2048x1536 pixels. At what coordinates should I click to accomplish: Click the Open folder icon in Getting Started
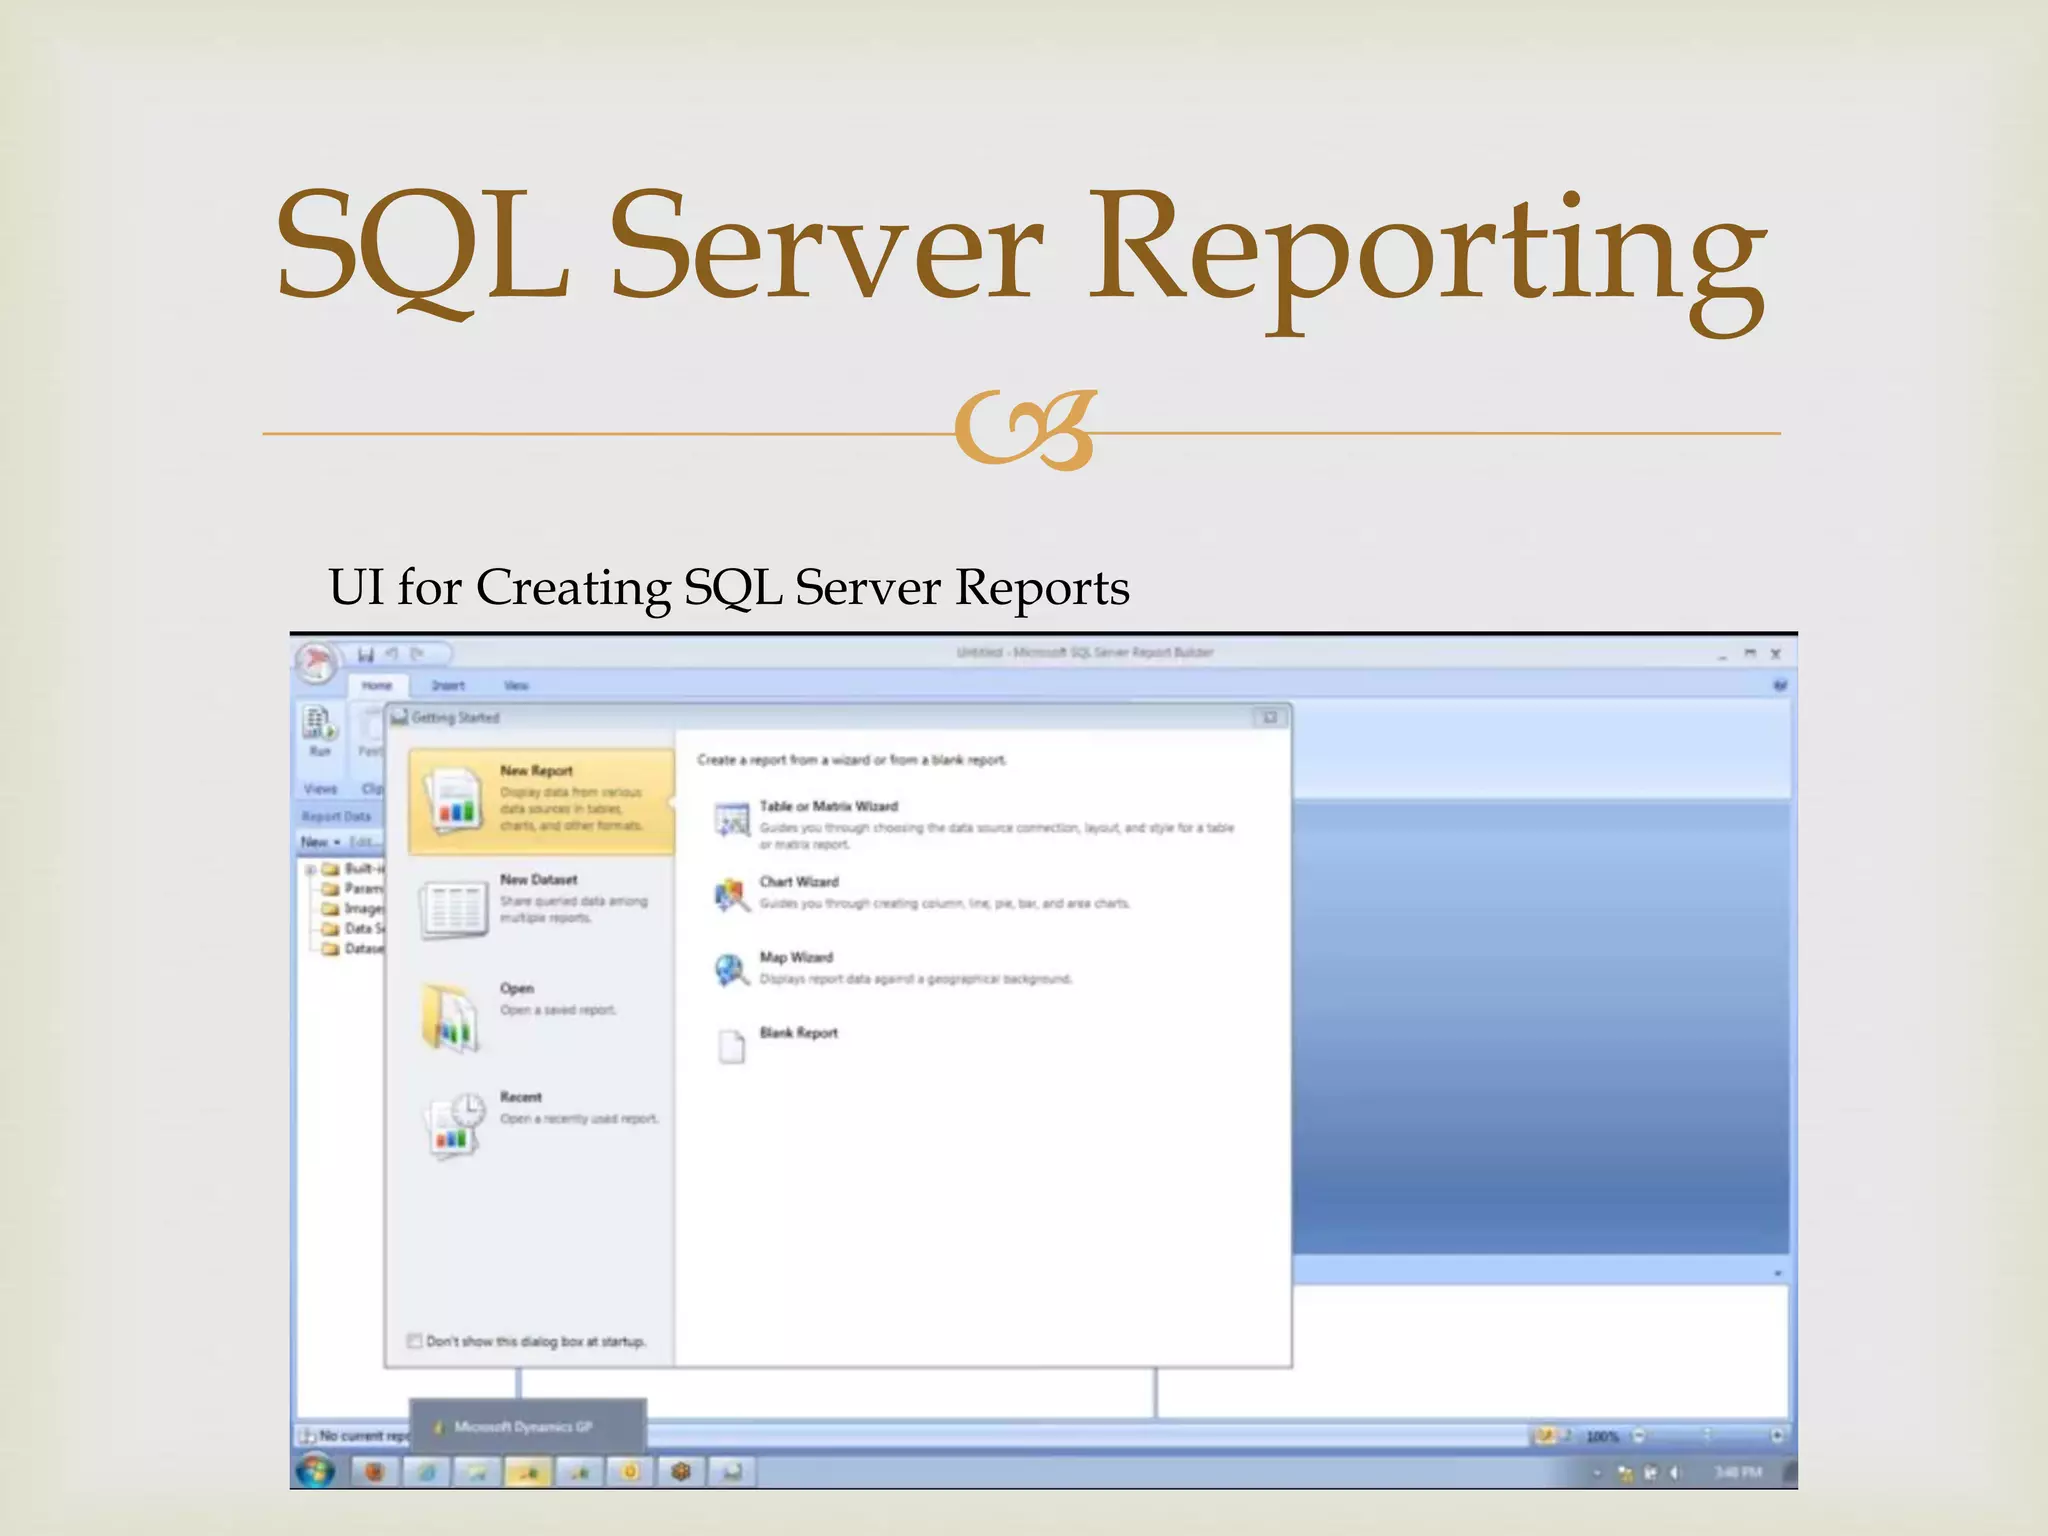coord(451,1016)
